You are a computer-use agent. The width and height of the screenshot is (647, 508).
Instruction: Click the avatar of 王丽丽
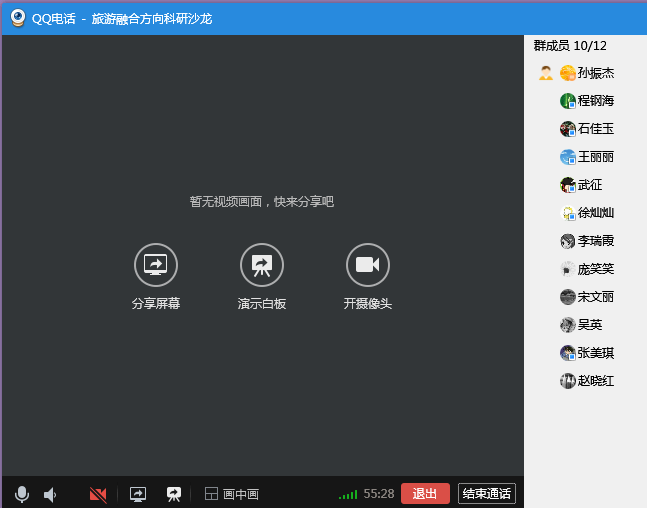(568, 157)
